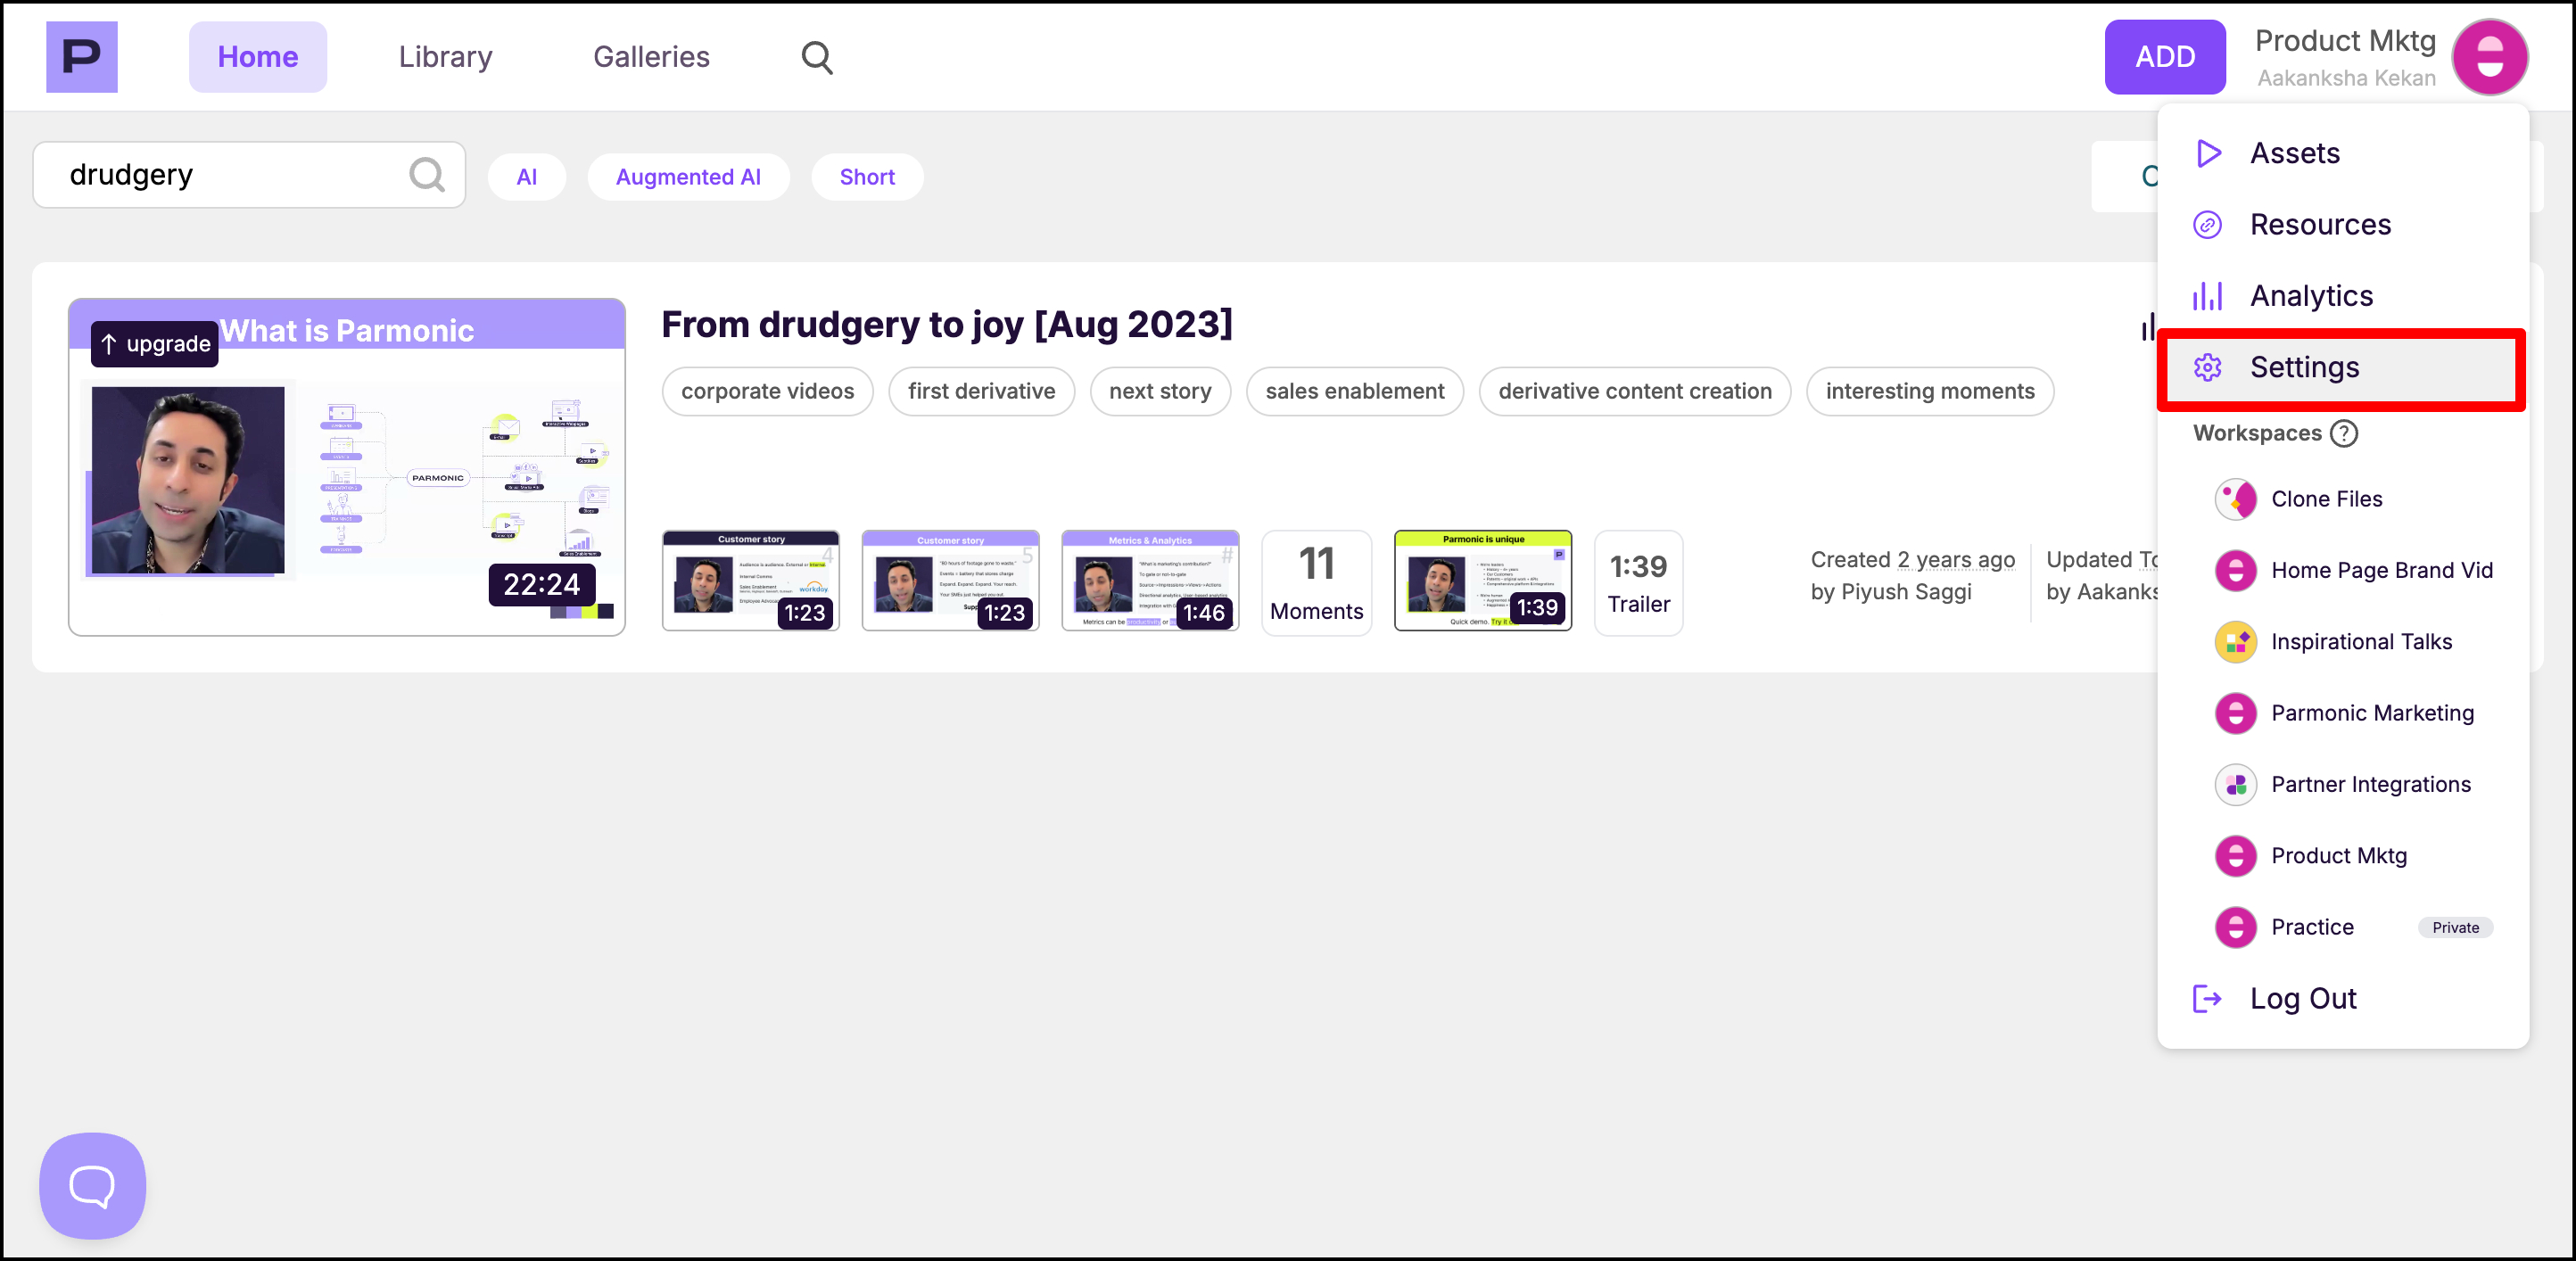Switch to the Galleries tab
Viewport: 2576px width, 1261px height.
651,57
